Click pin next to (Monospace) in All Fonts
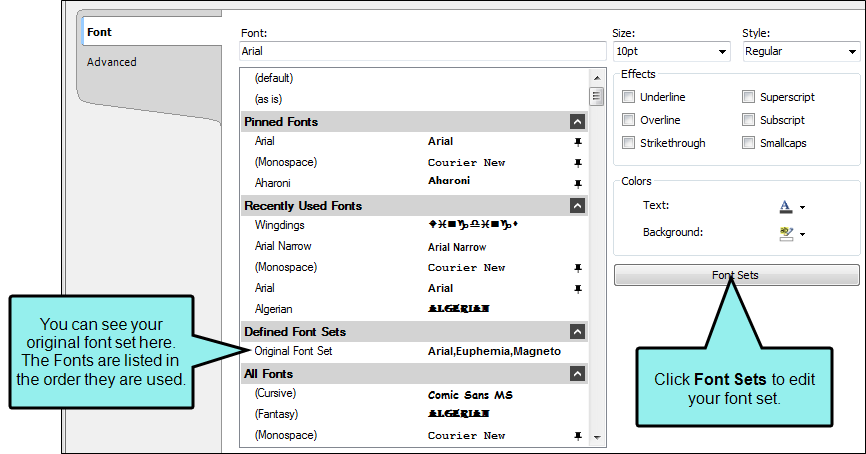866x454 pixels. (578, 436)
